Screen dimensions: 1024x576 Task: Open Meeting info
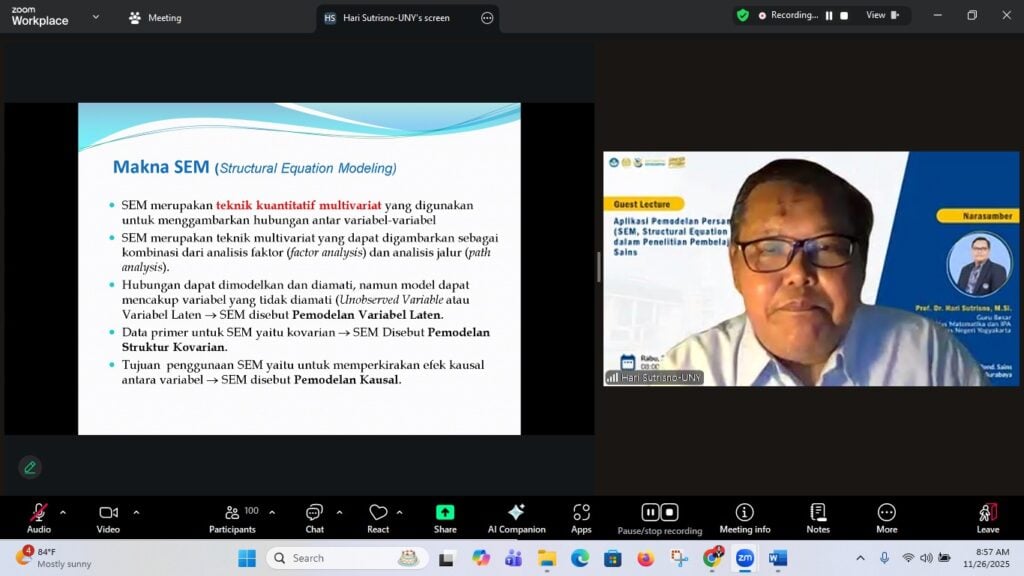(744, 517)
